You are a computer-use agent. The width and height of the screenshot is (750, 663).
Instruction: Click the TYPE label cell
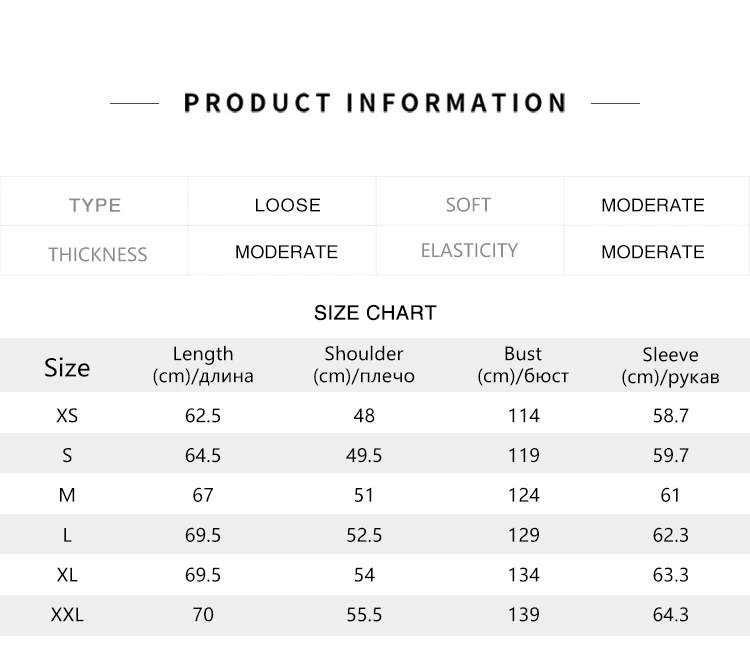click(x=95, y=205)
